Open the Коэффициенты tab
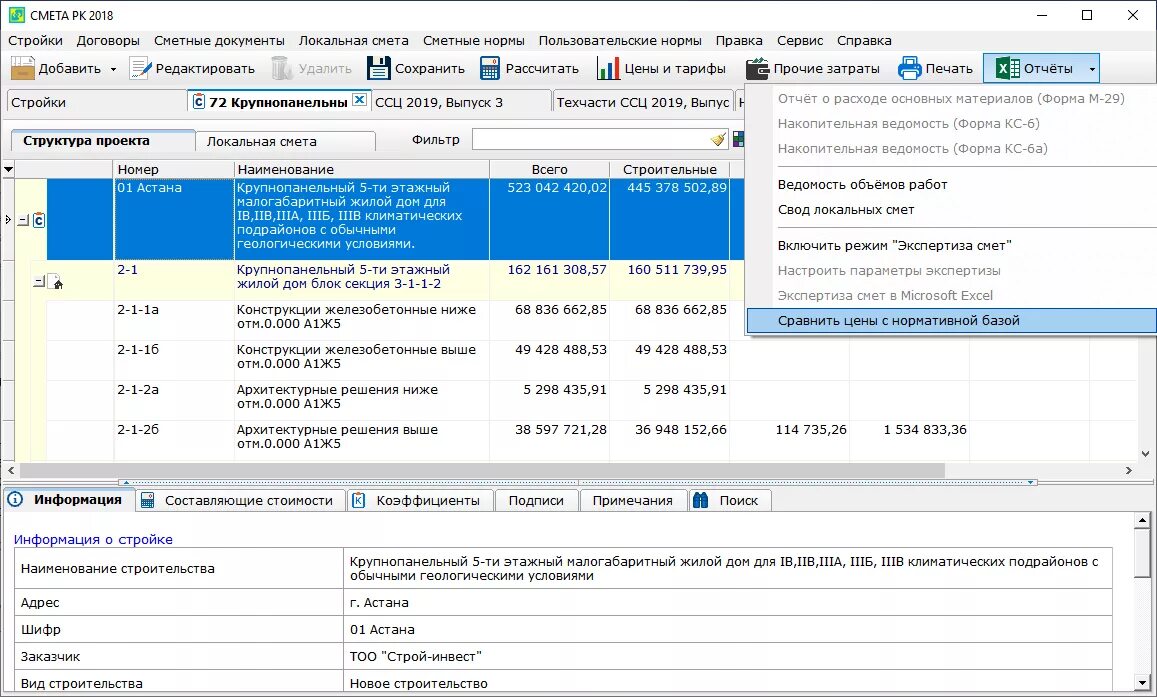This screenshot has width=1157, height=697. coord(419,500)
